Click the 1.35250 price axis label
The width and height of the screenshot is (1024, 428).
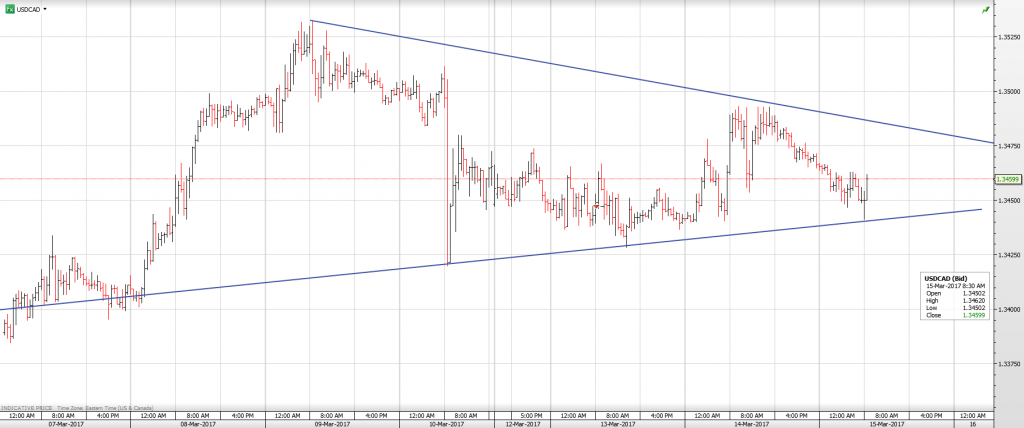(x=1007, y=38)
